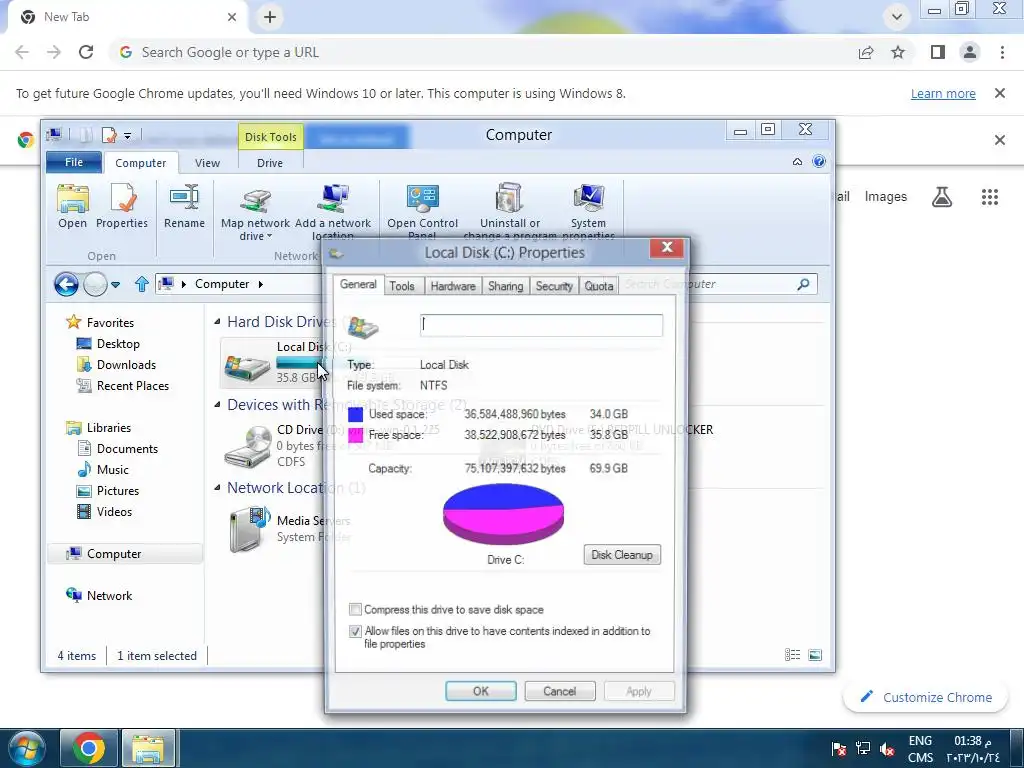Open the Tools tab in Properties
Viewport: 1024px width, 768px height.
[x=402, y=286]
